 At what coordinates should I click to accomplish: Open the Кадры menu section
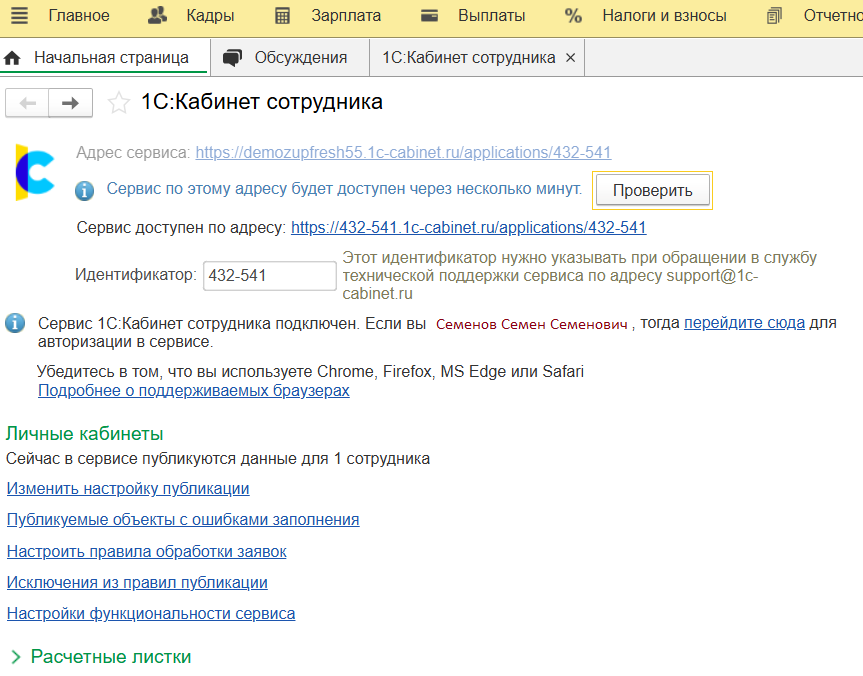point(210,15)
